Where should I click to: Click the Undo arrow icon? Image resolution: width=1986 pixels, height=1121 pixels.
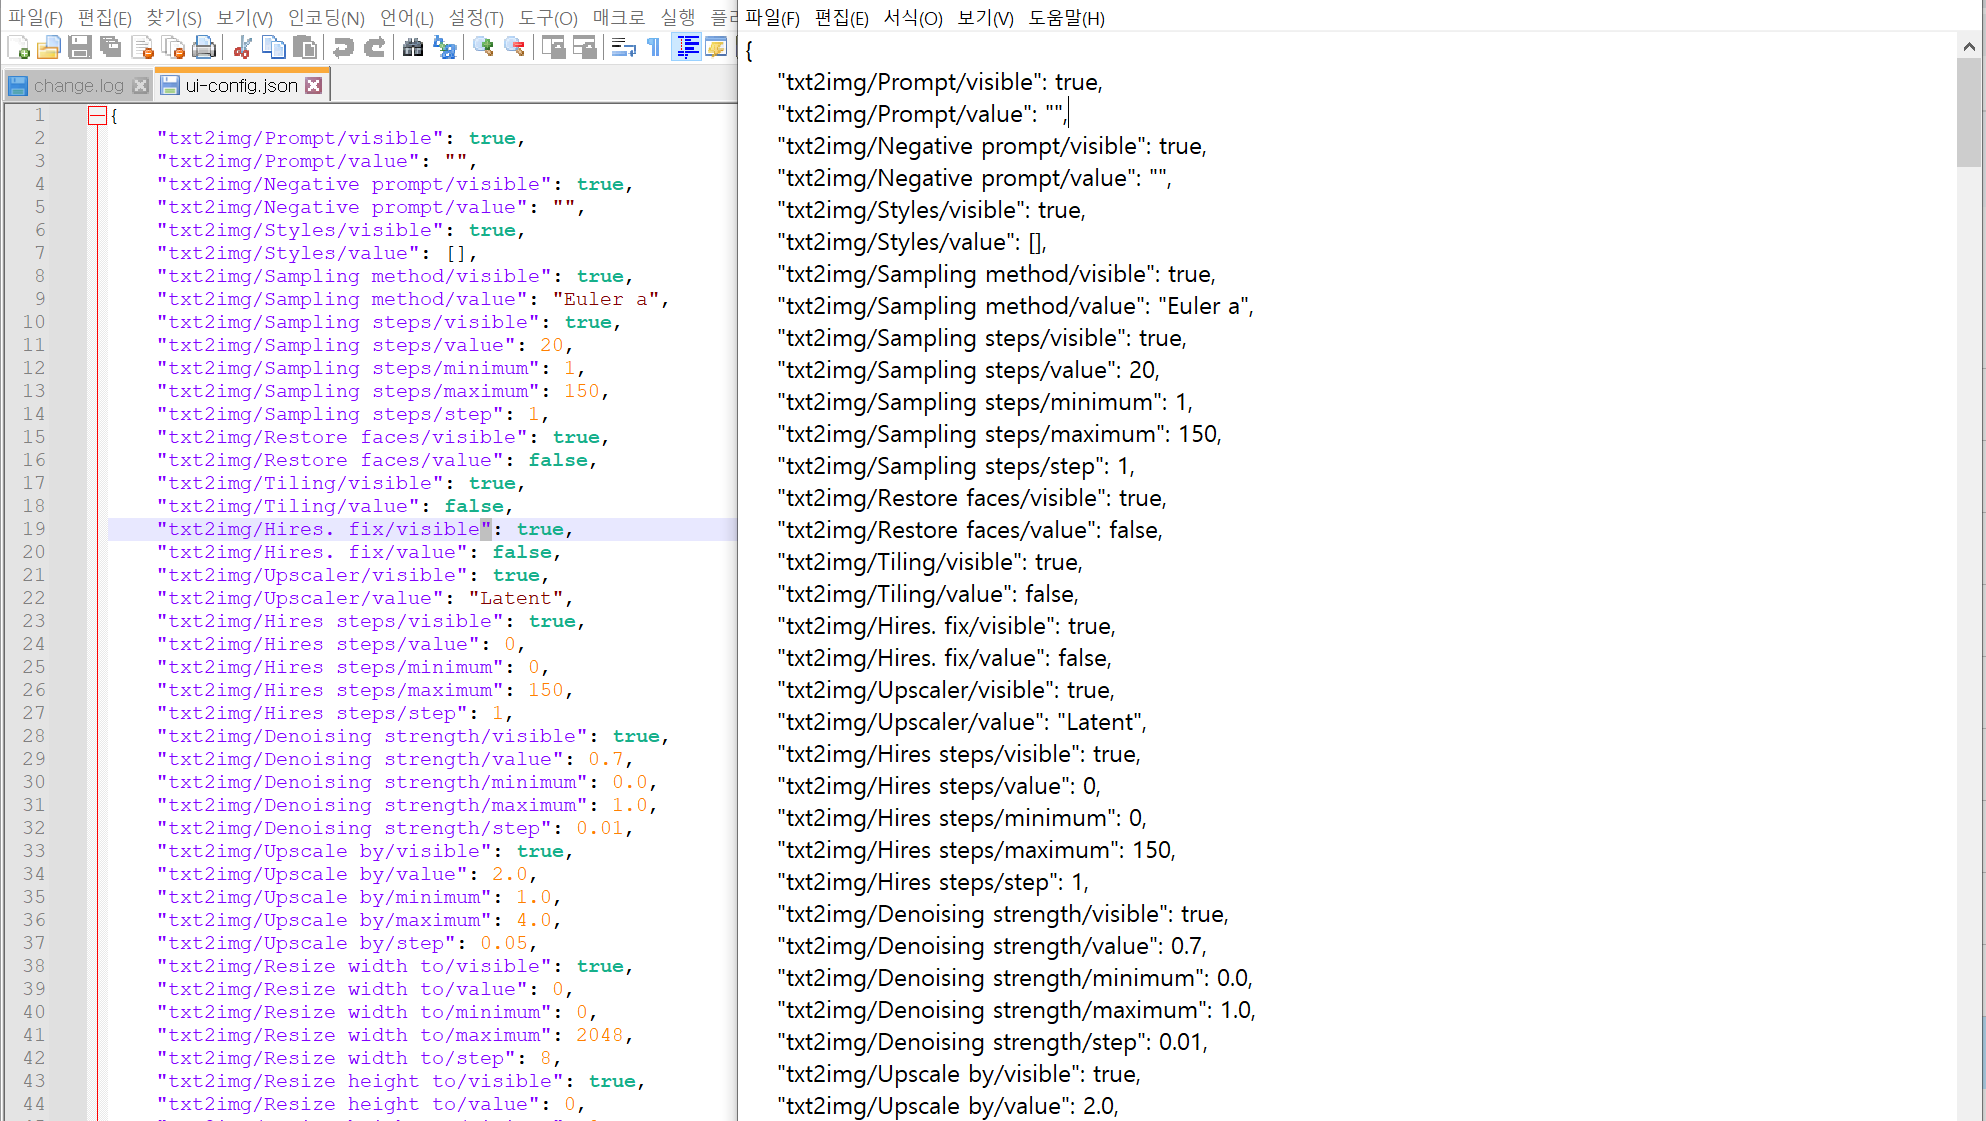[343, 47]
